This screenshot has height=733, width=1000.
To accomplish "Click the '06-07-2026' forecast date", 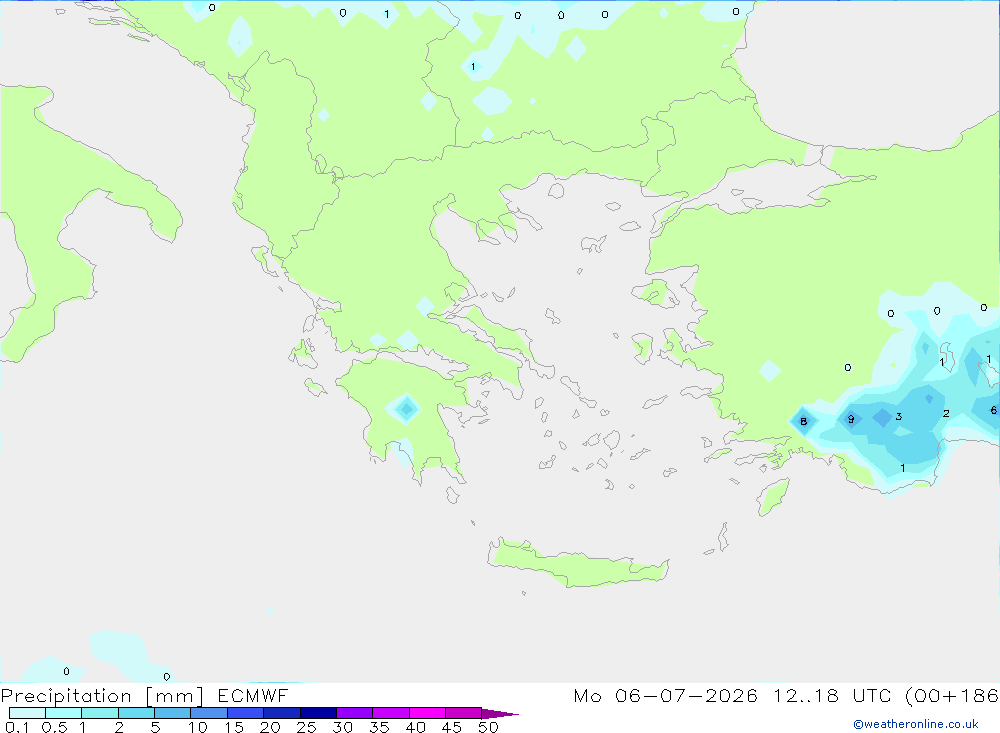I will click(686, 695).
